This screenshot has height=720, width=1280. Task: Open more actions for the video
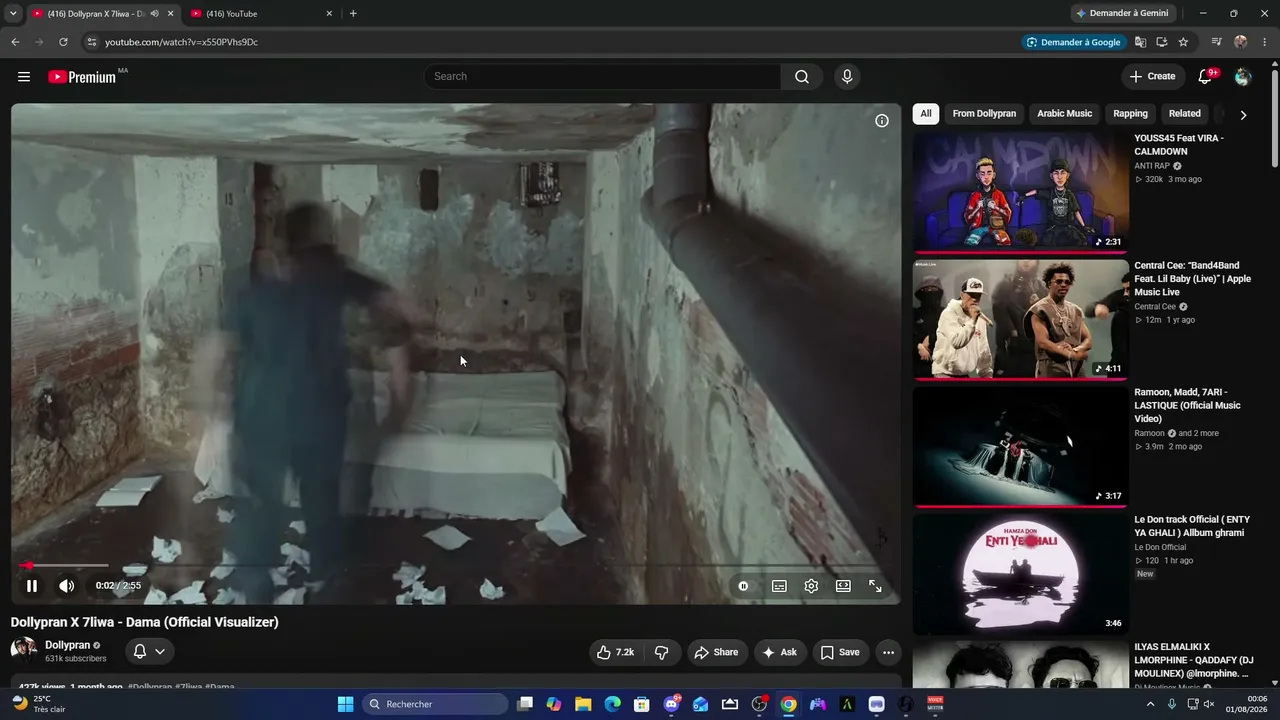(888, 652)
